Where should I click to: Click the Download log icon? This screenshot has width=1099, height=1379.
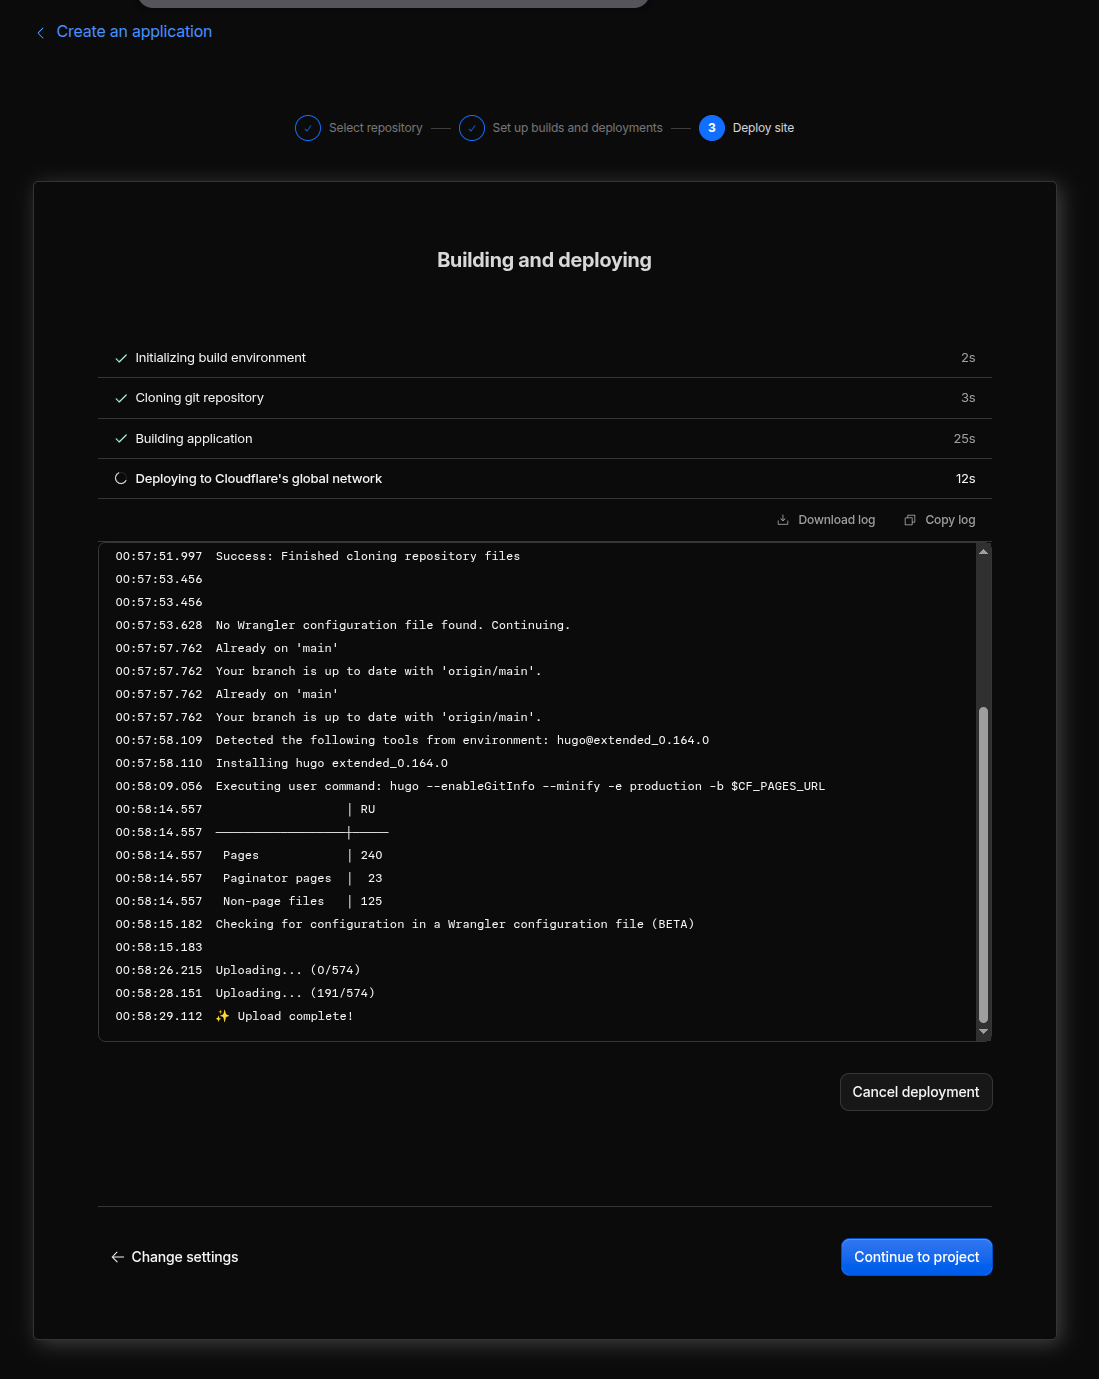tap(783, 520)
